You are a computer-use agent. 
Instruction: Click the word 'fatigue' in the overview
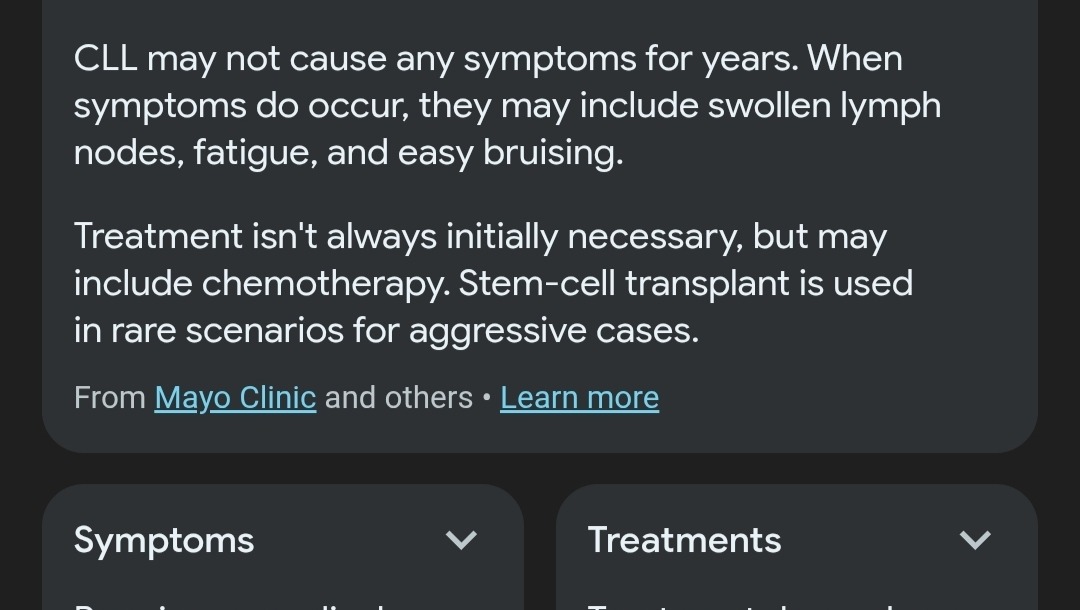coord(251,154)
